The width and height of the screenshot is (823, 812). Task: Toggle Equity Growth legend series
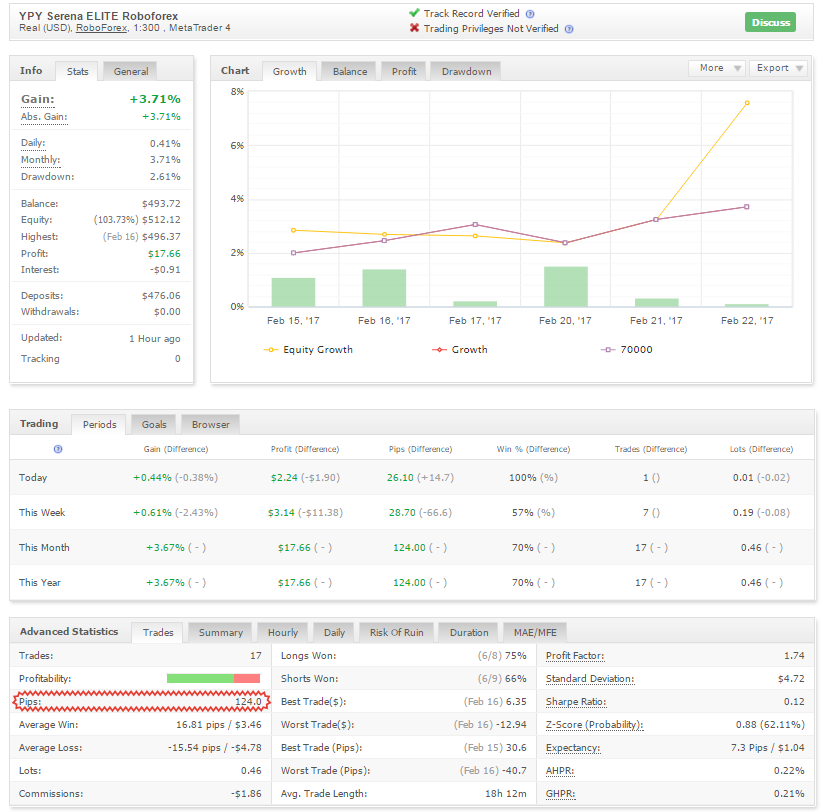click(308, 350)
